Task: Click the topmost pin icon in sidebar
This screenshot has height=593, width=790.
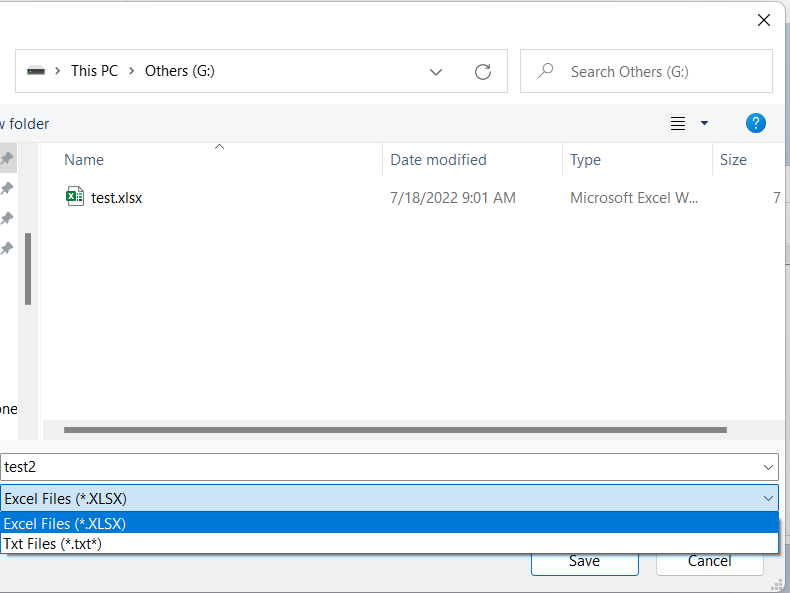Action: pos(7,159)
